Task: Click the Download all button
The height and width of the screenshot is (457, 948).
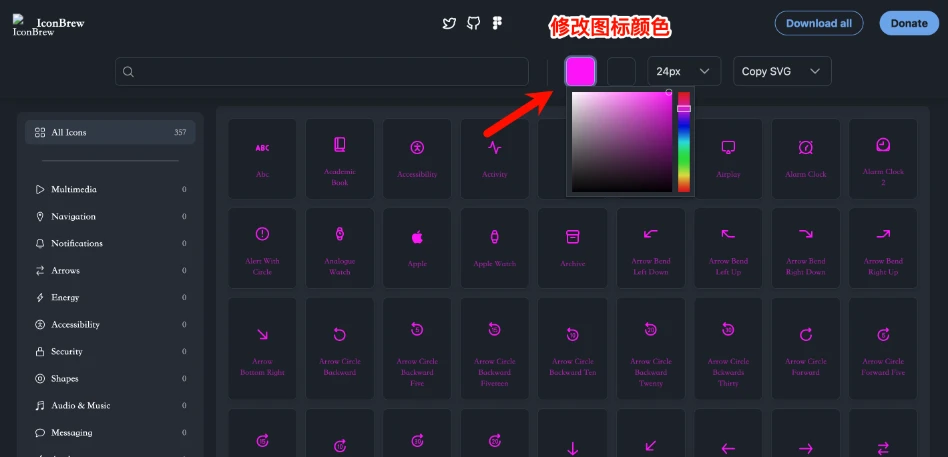Action: [819, 24]
